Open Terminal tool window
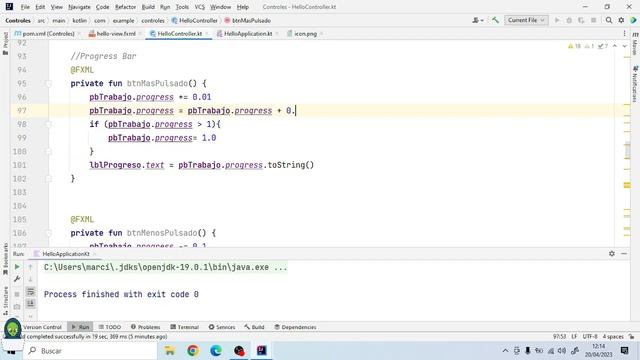Image resolution: width=640 pixels, height=360 pixels. (184, 327)
